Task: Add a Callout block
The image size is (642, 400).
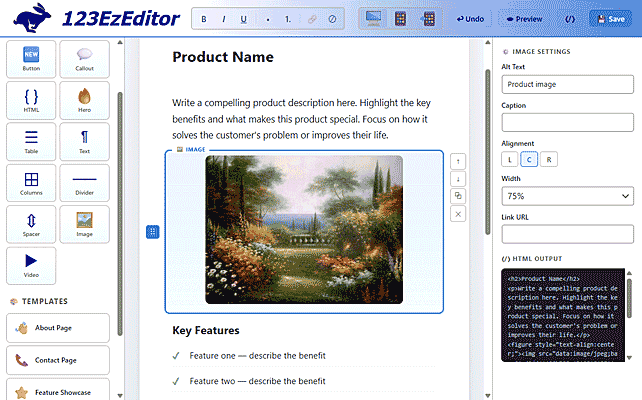Action: pos(84,59)
